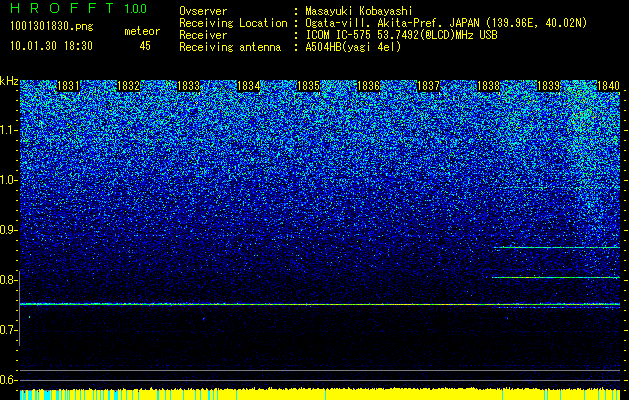Select the 1840 time marker

click(x=608, y=86)
